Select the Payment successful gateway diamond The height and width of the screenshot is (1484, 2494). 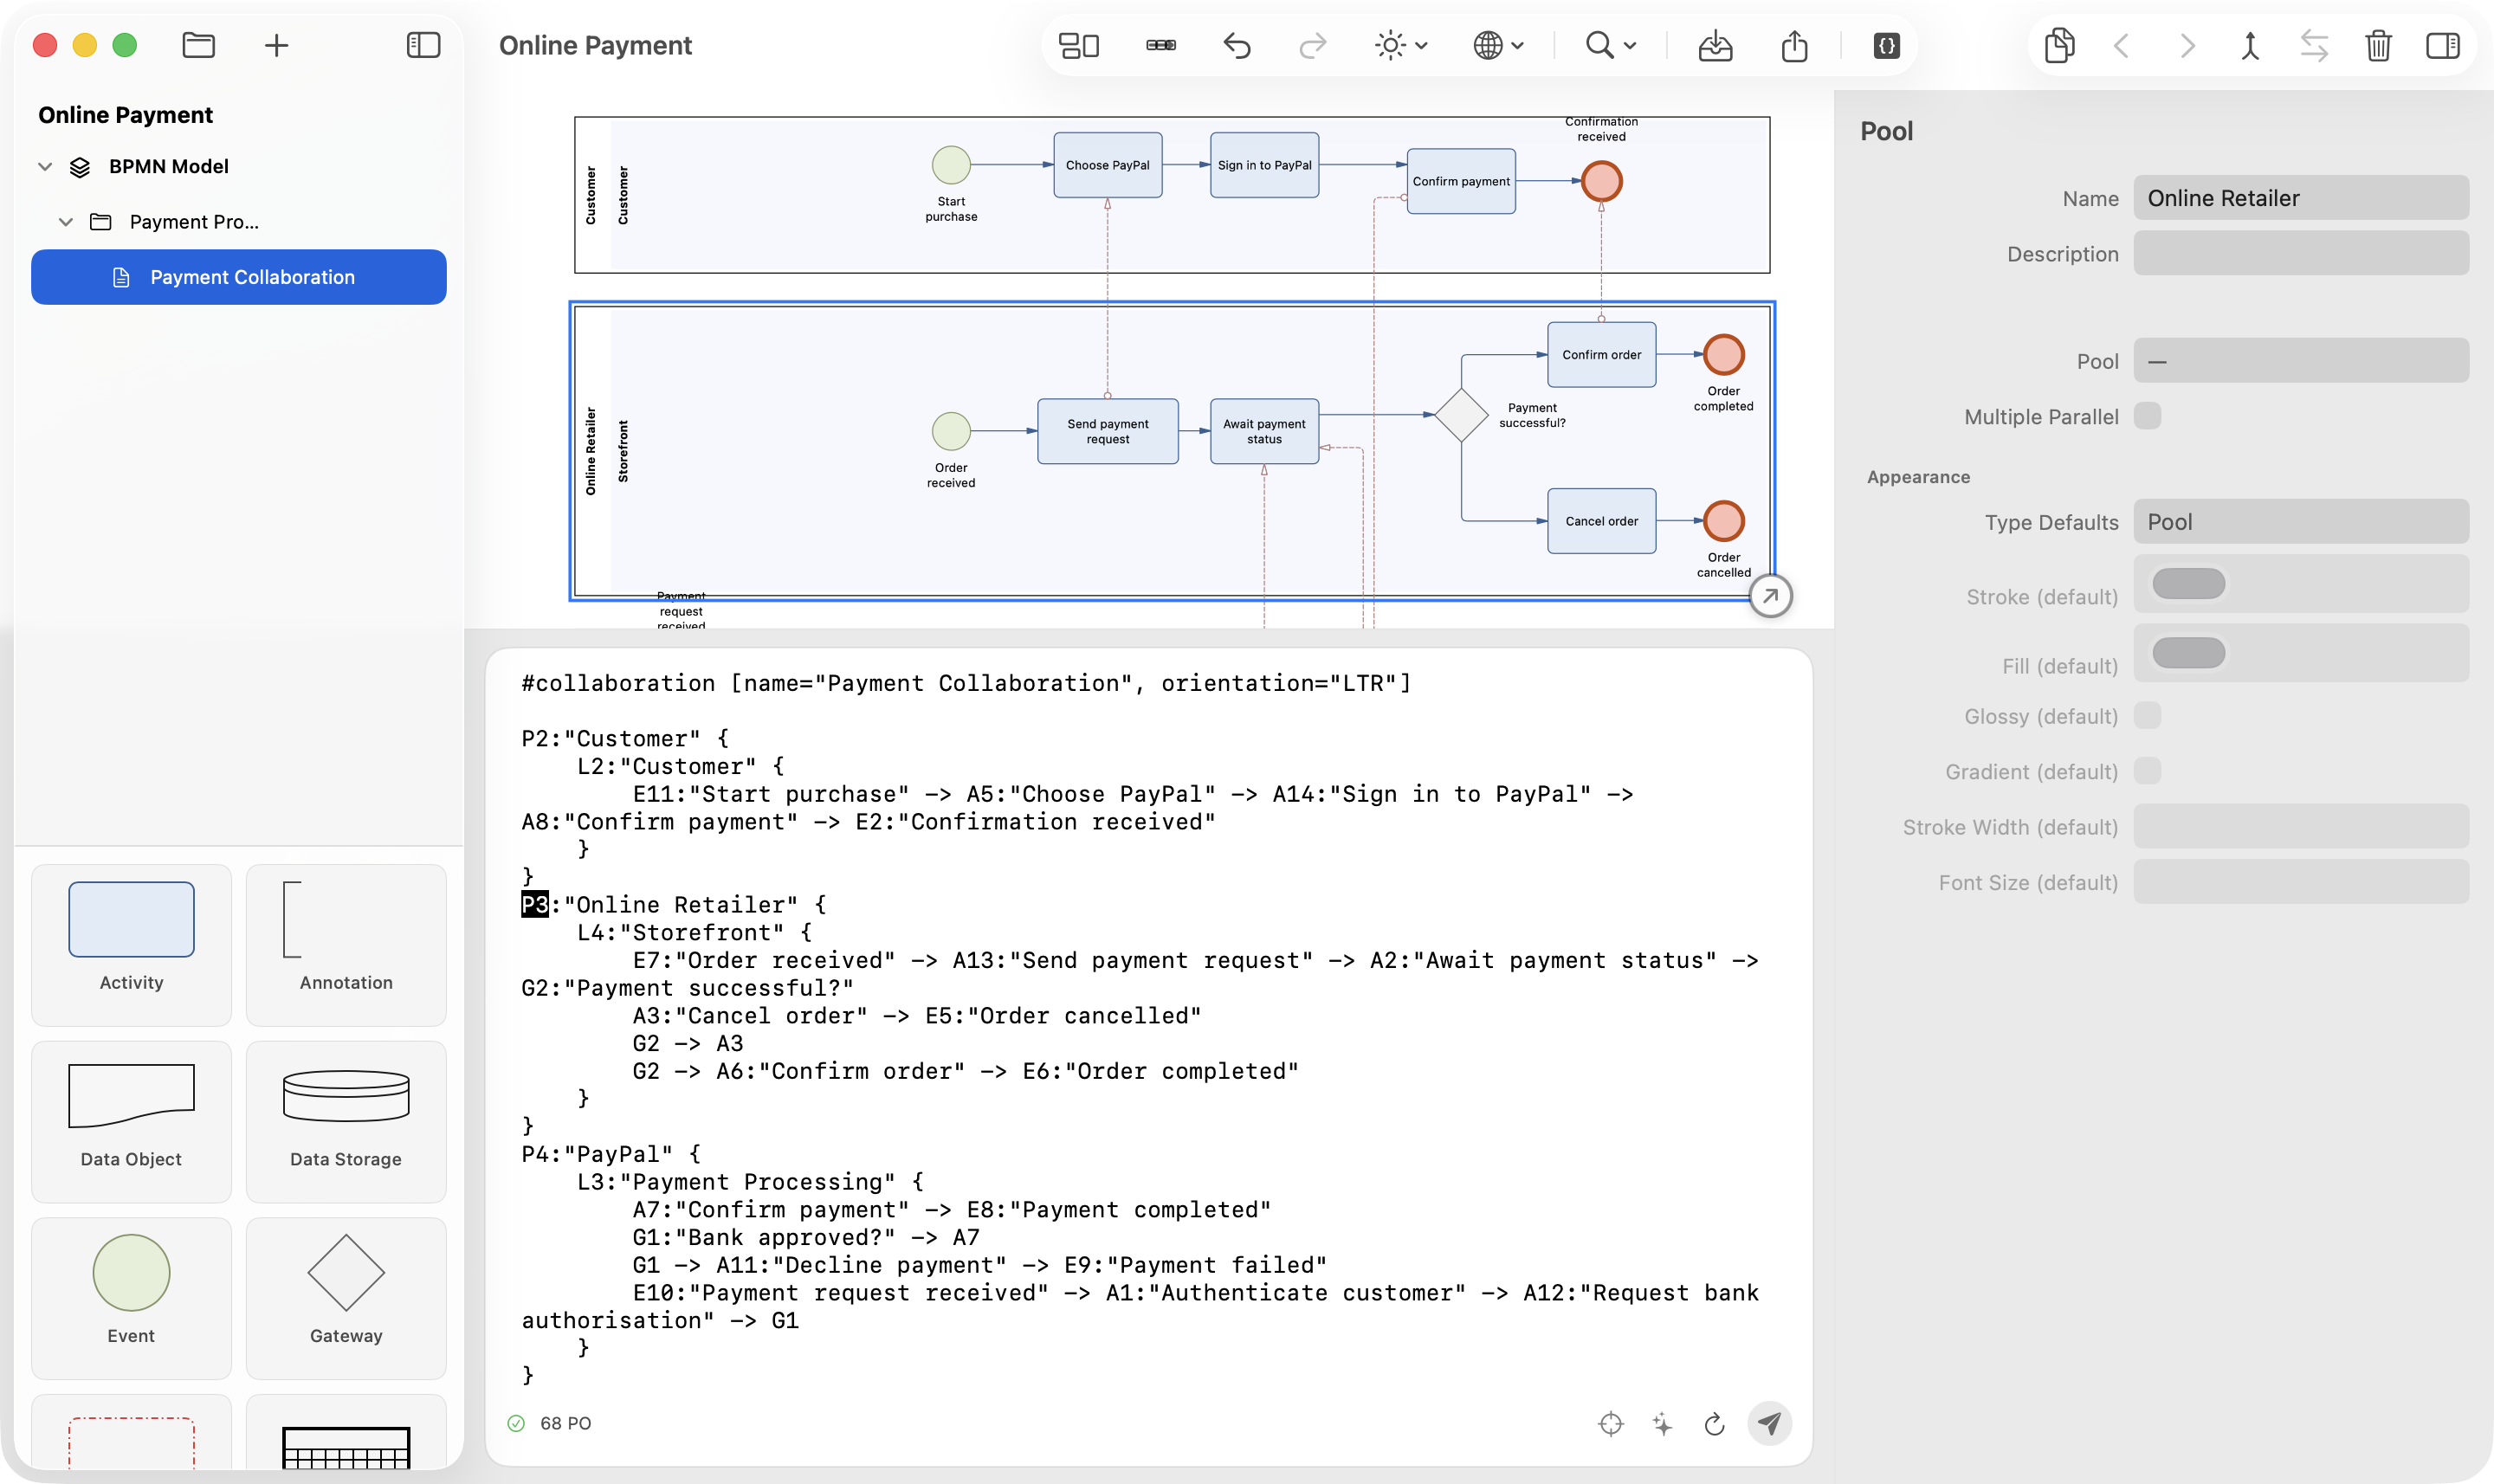pyautogui.click(x=1461, y=414)
